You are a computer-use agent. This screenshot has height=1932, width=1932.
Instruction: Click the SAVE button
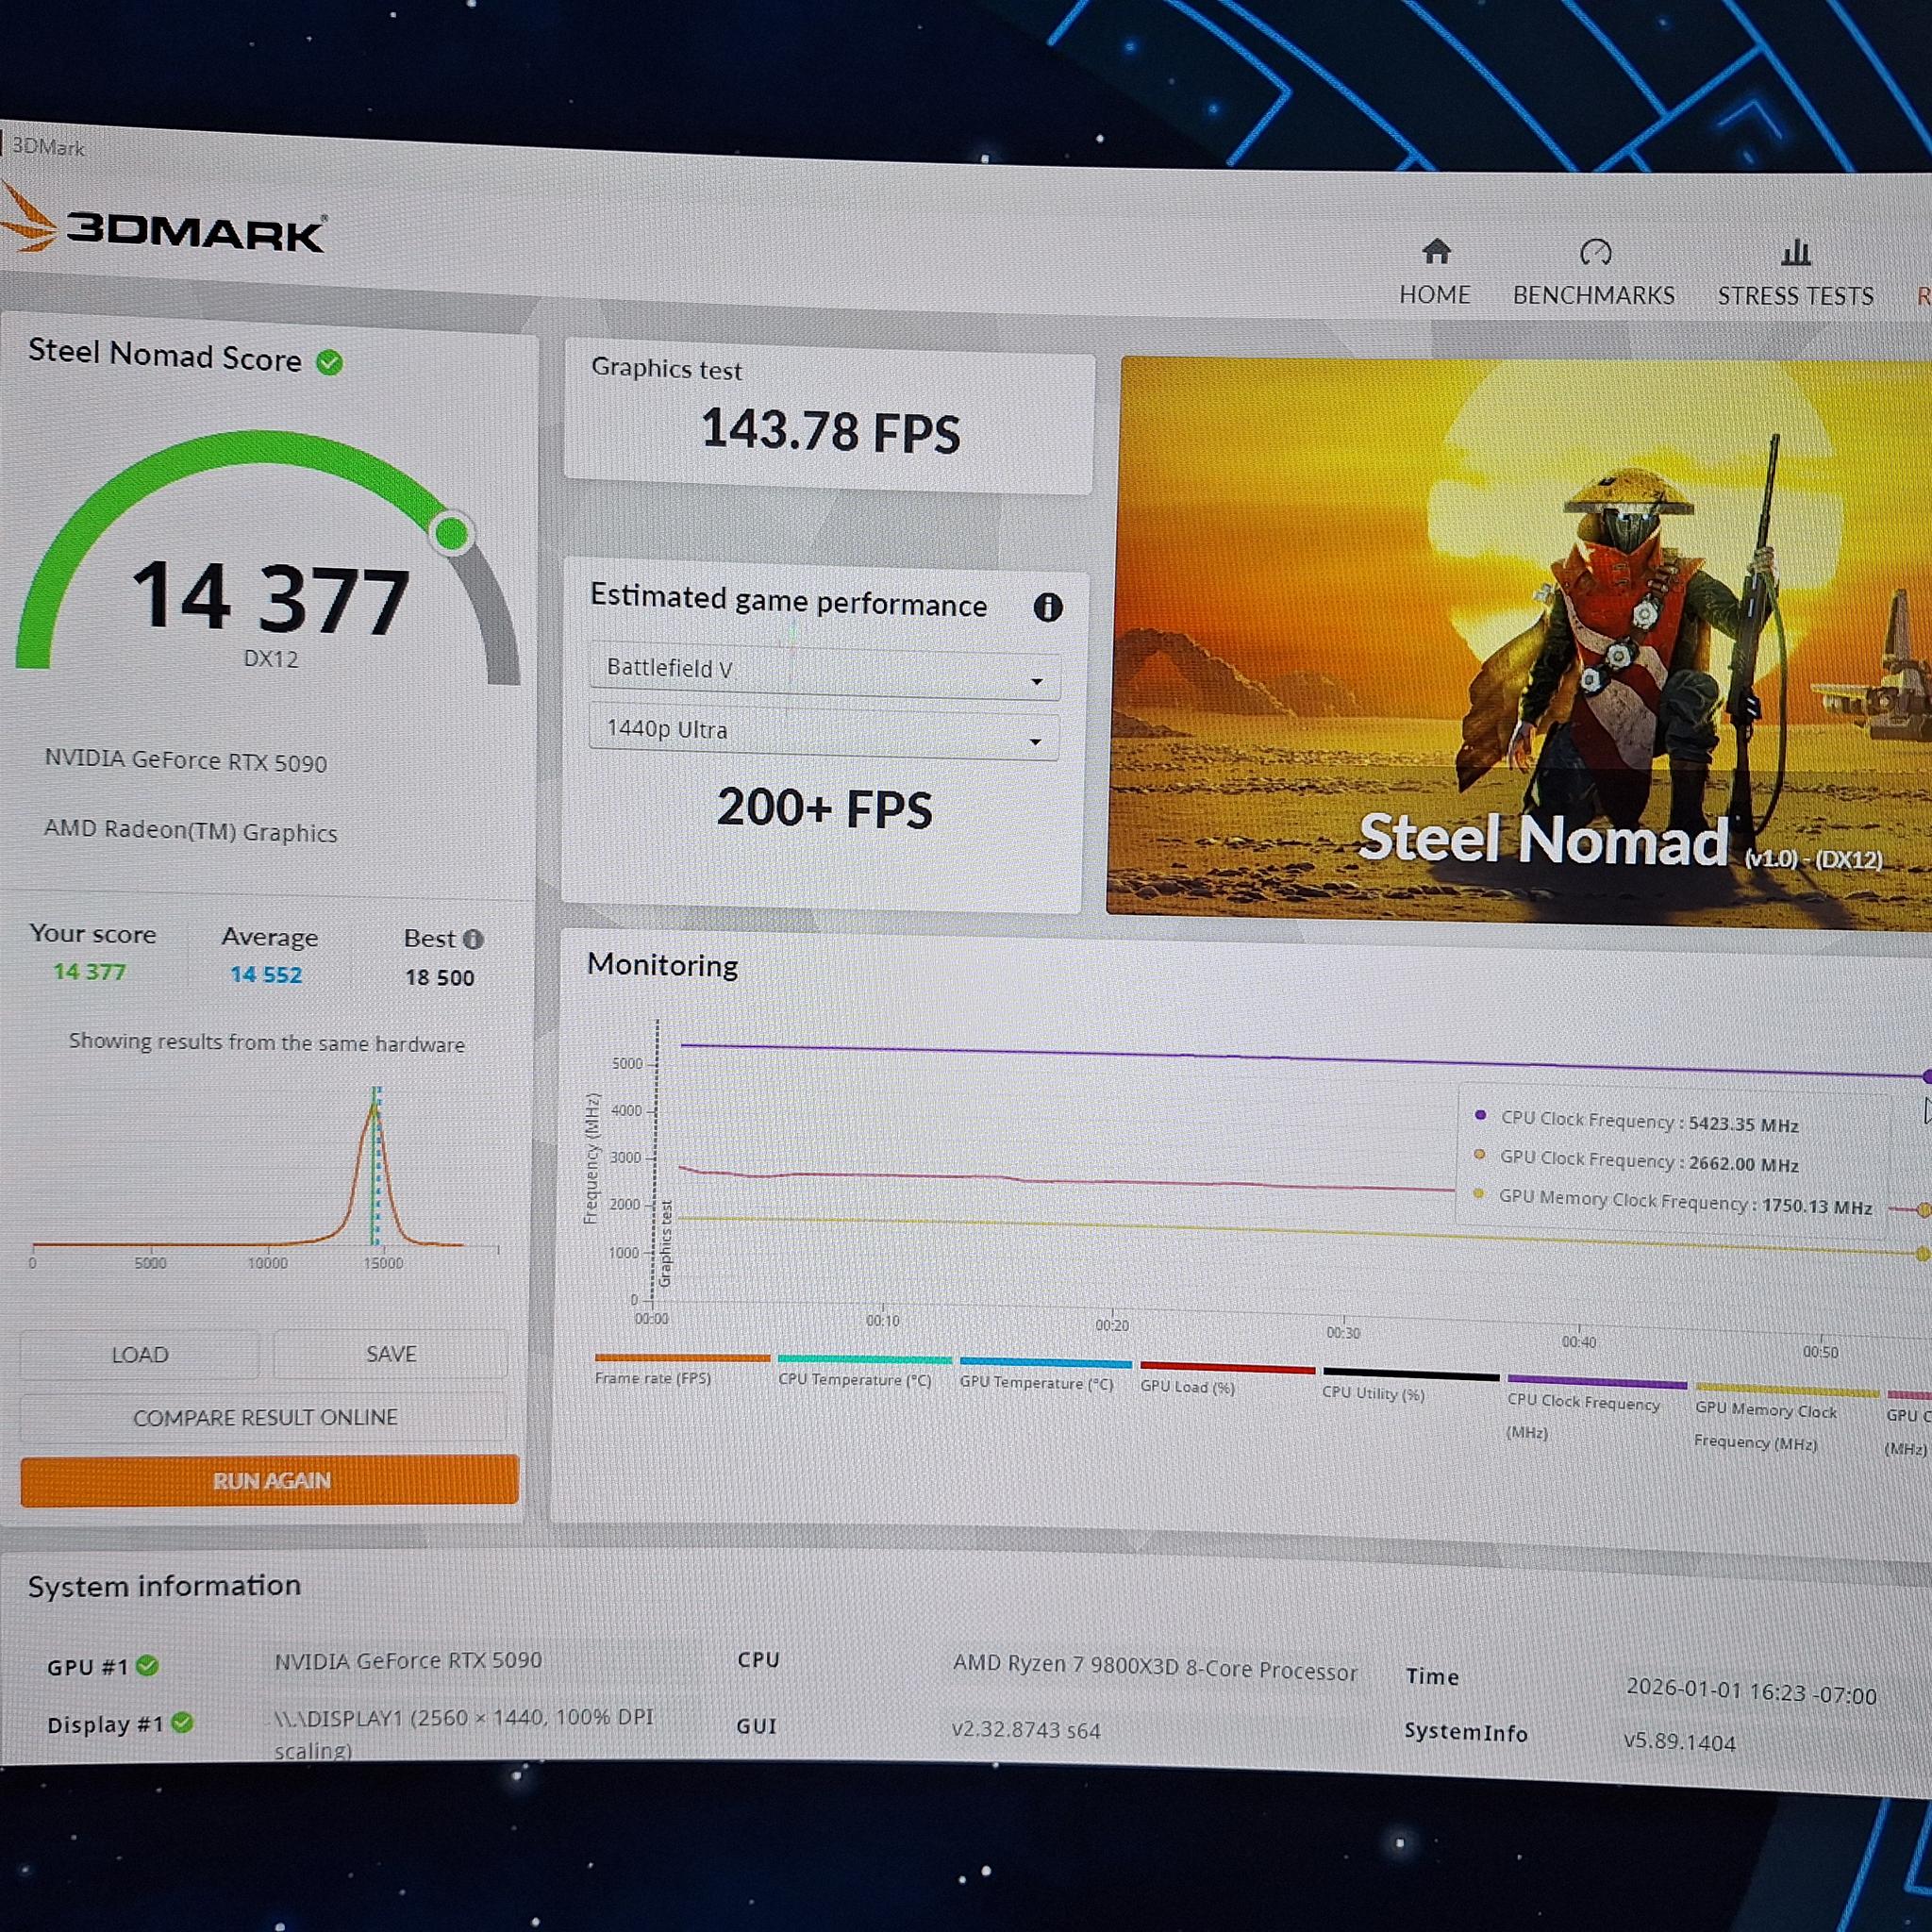pos(390,1353)
